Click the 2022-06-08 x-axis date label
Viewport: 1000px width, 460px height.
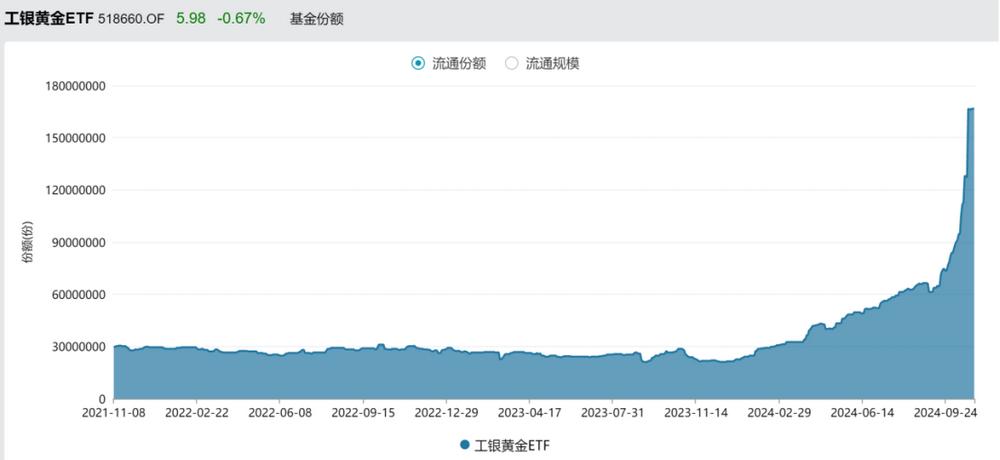click(280, 412)
